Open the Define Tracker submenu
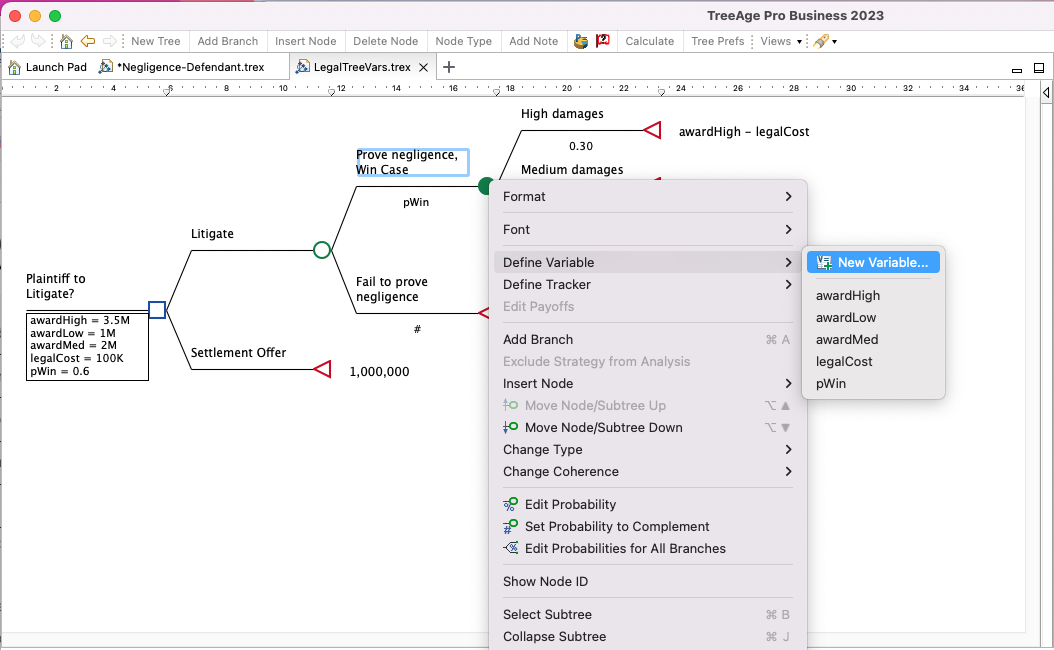The height and width of the screenshot is (650, 1054). coord(648,284)
